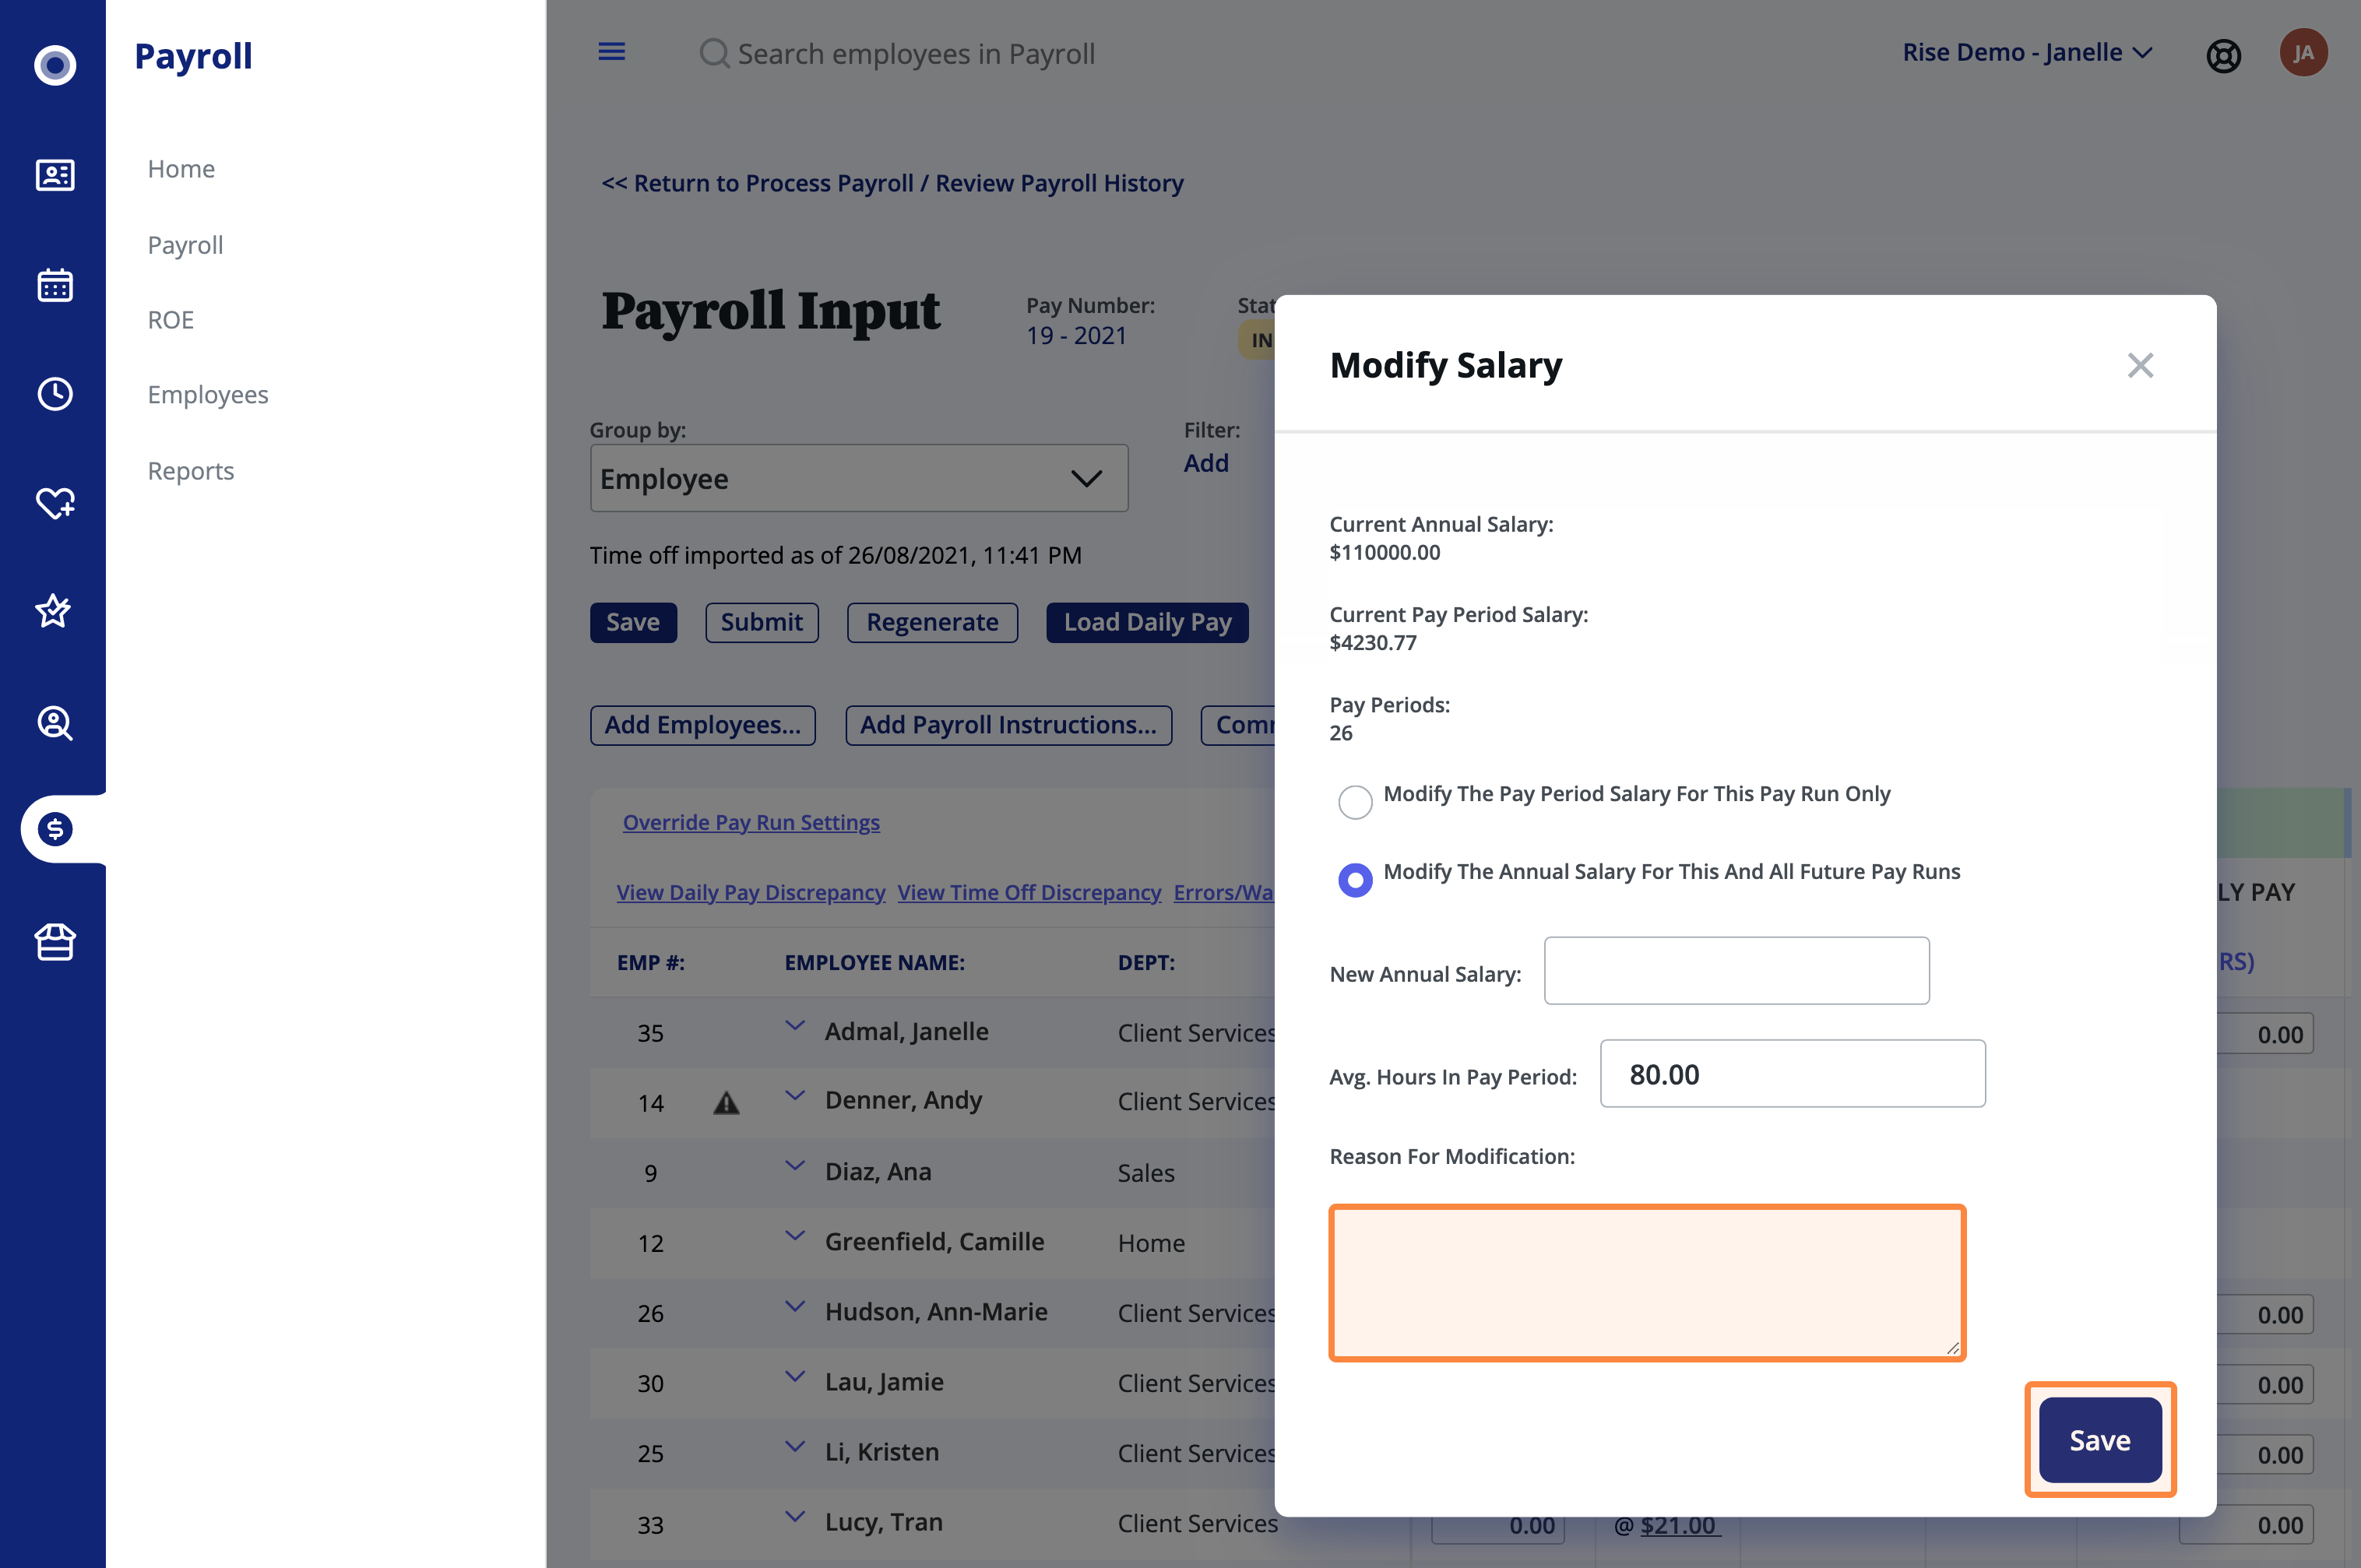Toggle the hamburger menu icon
The height and width of the screenshot is (1568, 2361).
tap(612, 52)
